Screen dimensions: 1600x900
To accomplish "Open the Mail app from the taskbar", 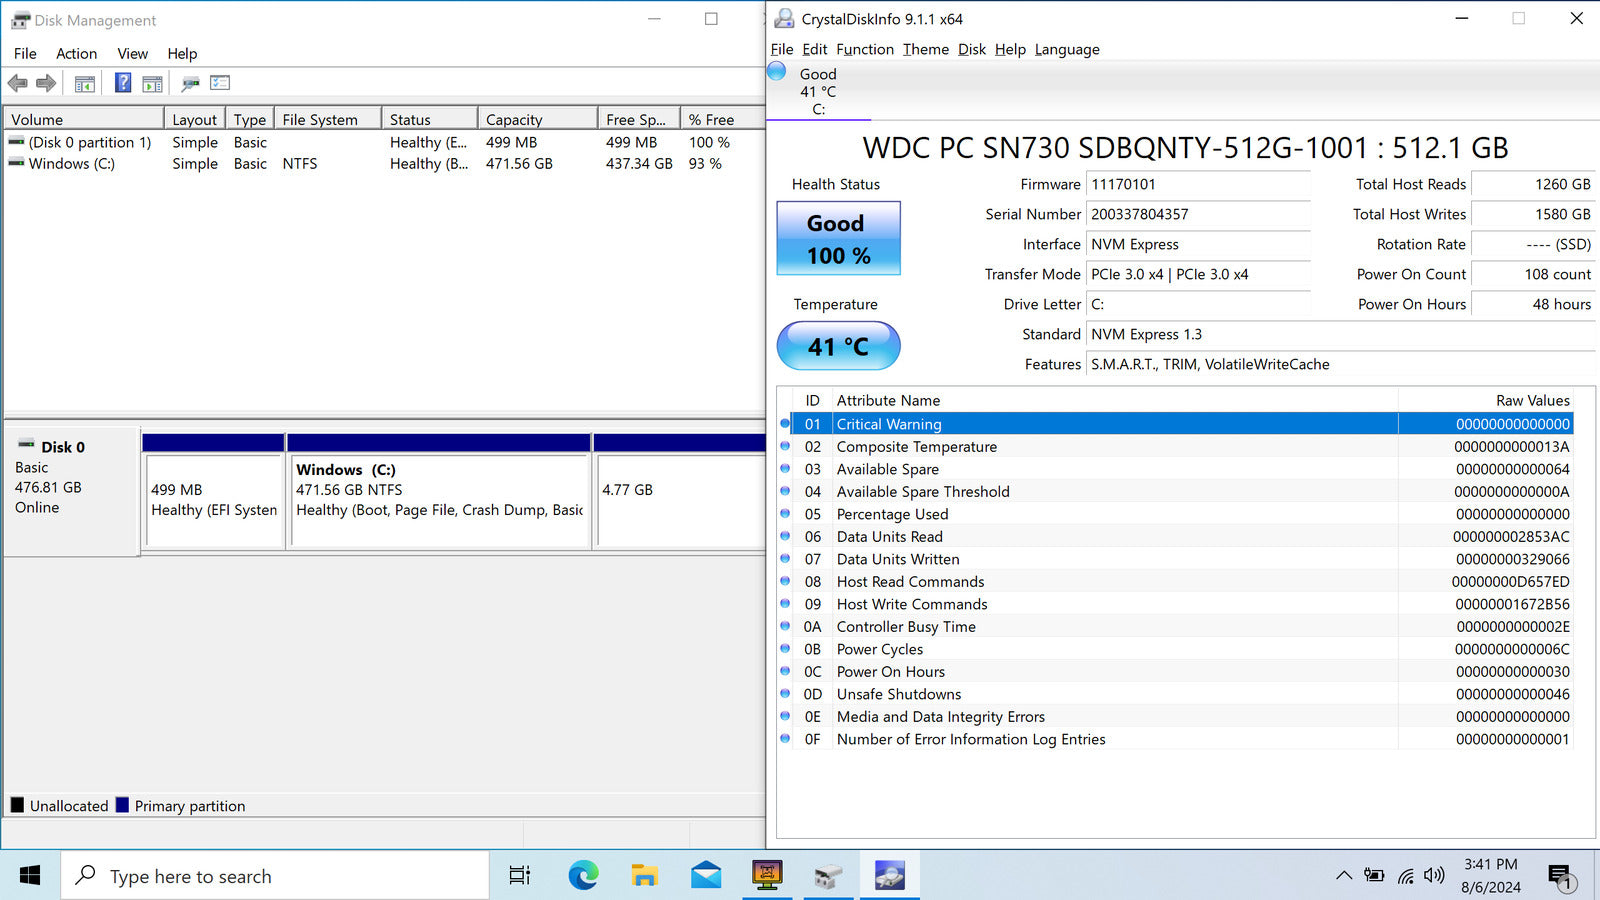I will (706, 876).
